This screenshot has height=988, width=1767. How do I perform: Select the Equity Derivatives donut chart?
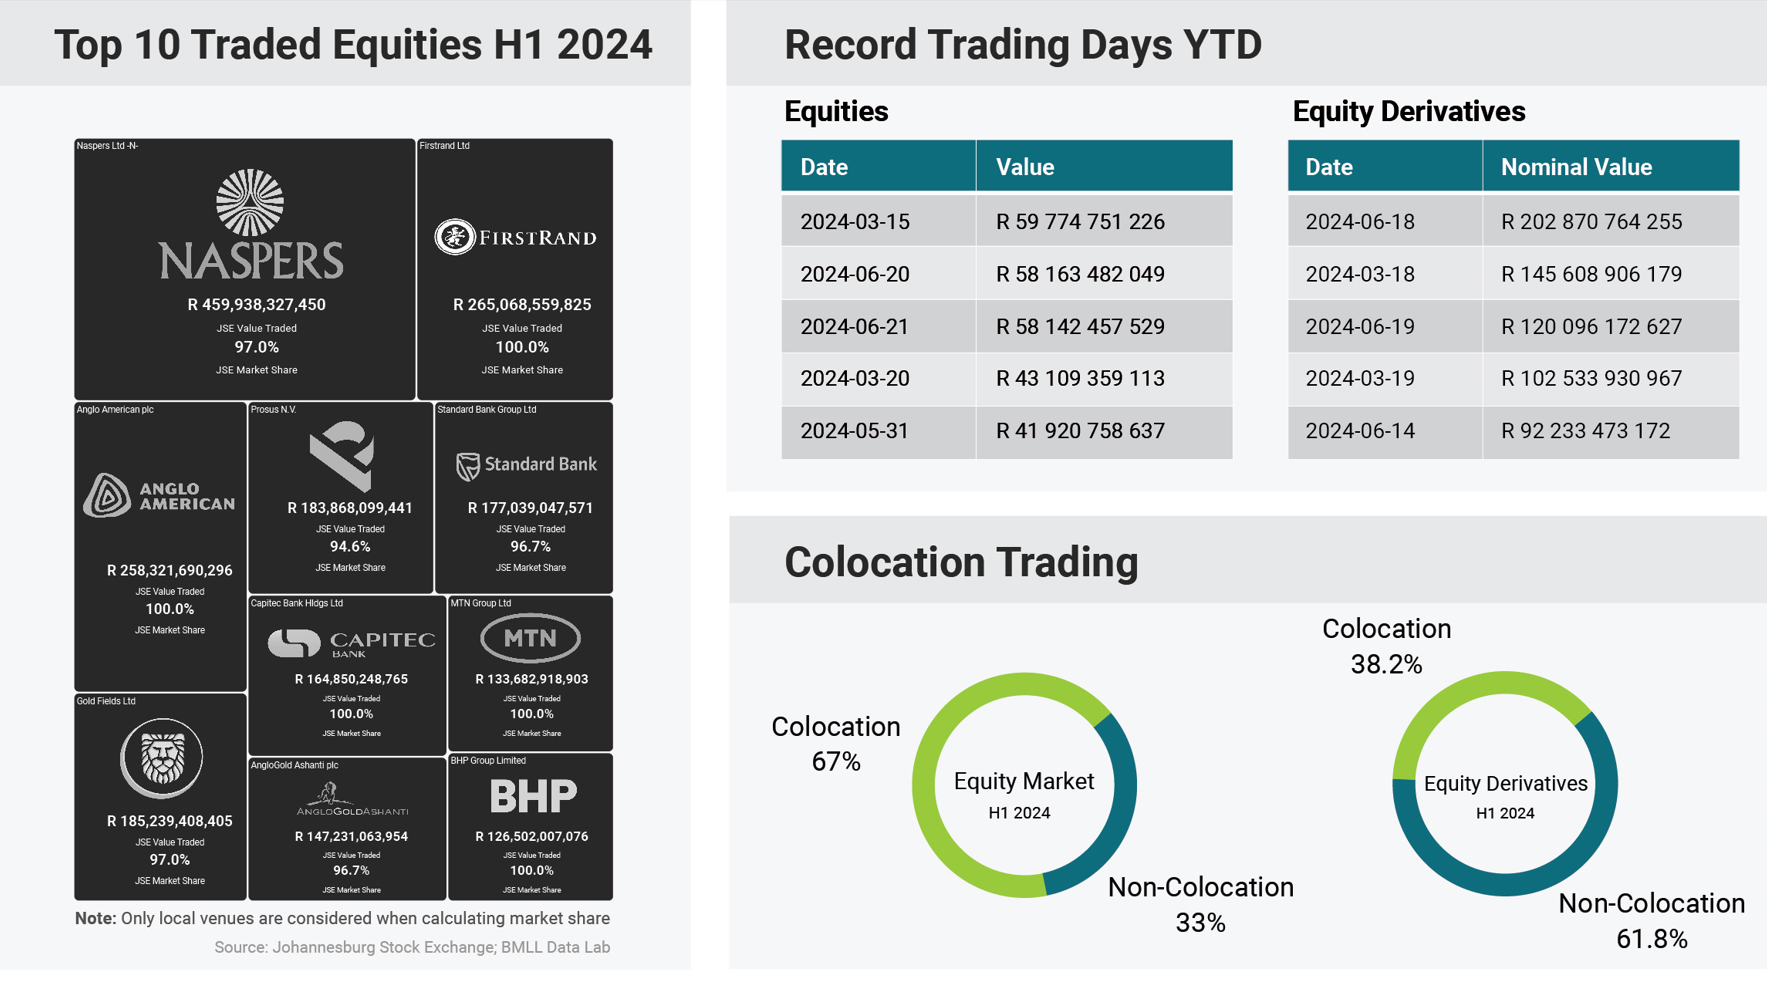(x=1505, y=783)
